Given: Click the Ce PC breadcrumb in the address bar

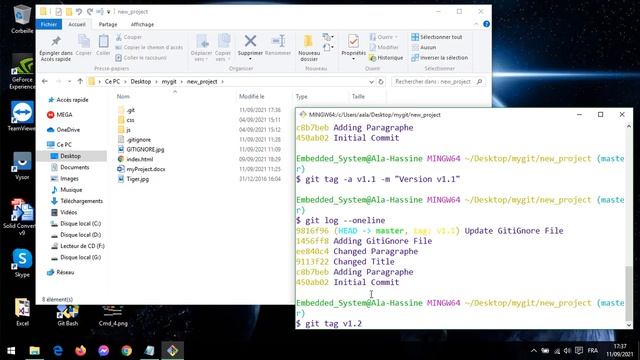Looking at the screenshot, I should pyautogui.click(x=112, y=82).
